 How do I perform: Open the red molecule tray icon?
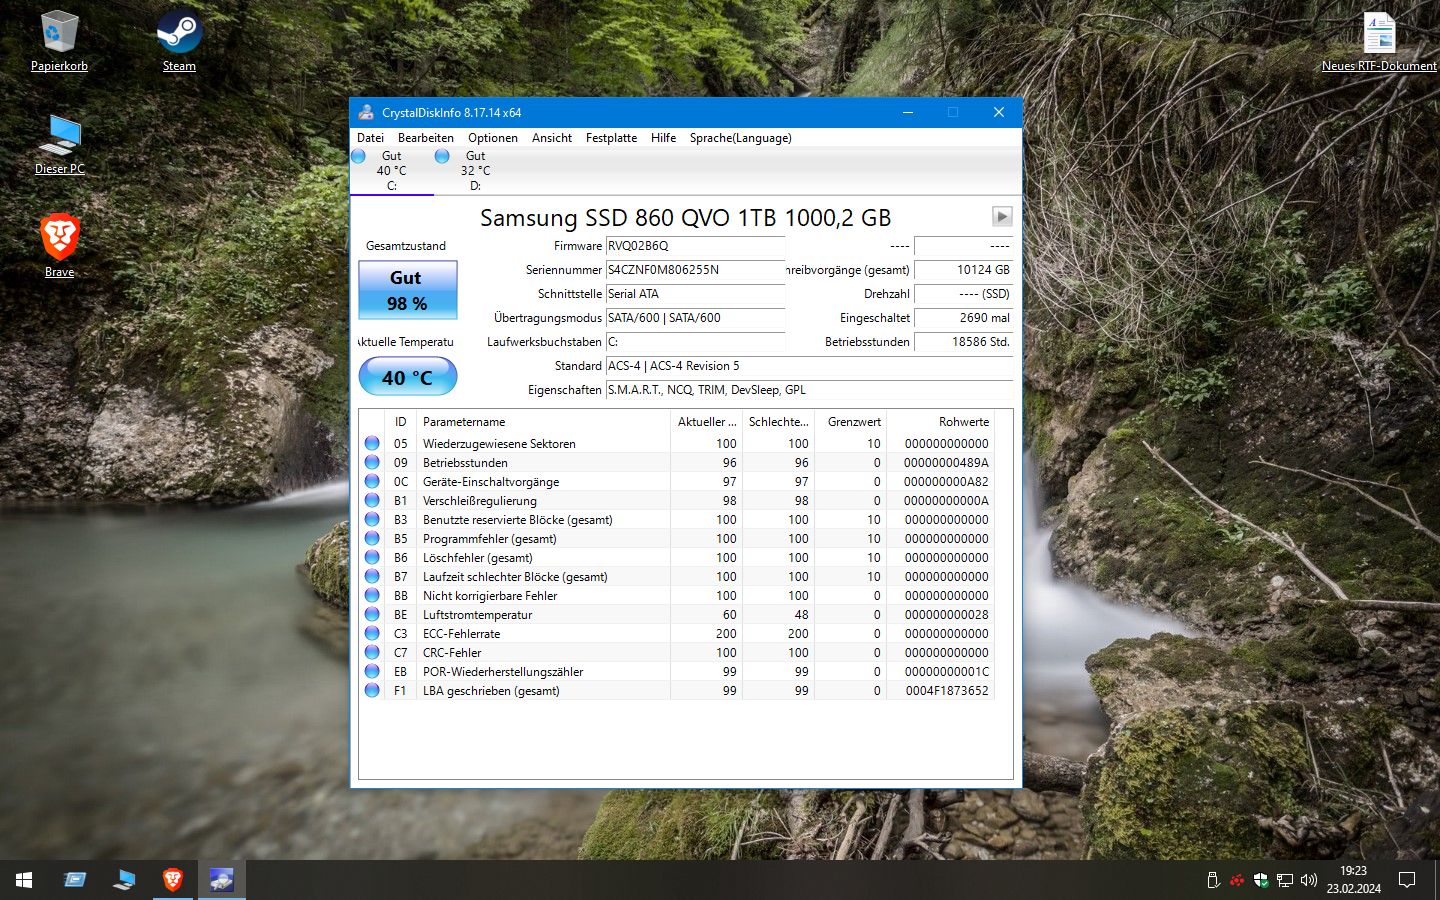(x=1237, y=880)
